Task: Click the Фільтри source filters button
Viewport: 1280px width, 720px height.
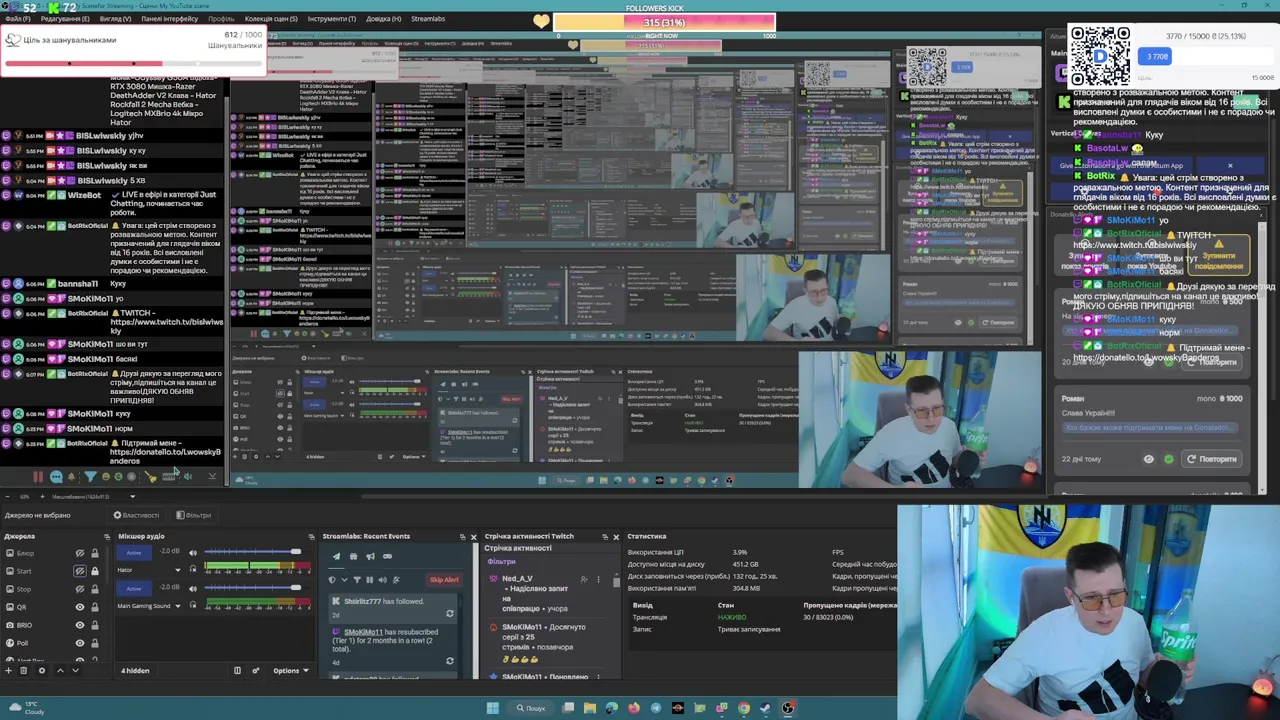Action: click(193, 515)
